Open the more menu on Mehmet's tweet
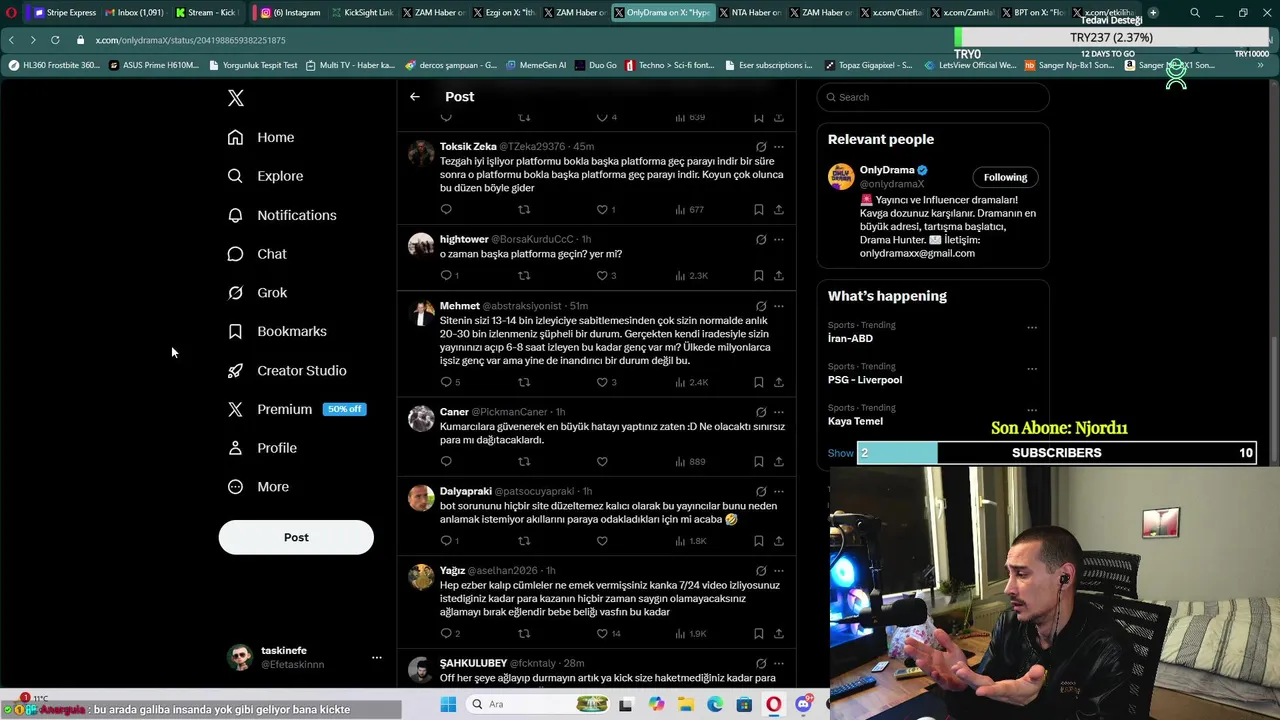This screenshot has height=720, width=1280. pos(778,306)
